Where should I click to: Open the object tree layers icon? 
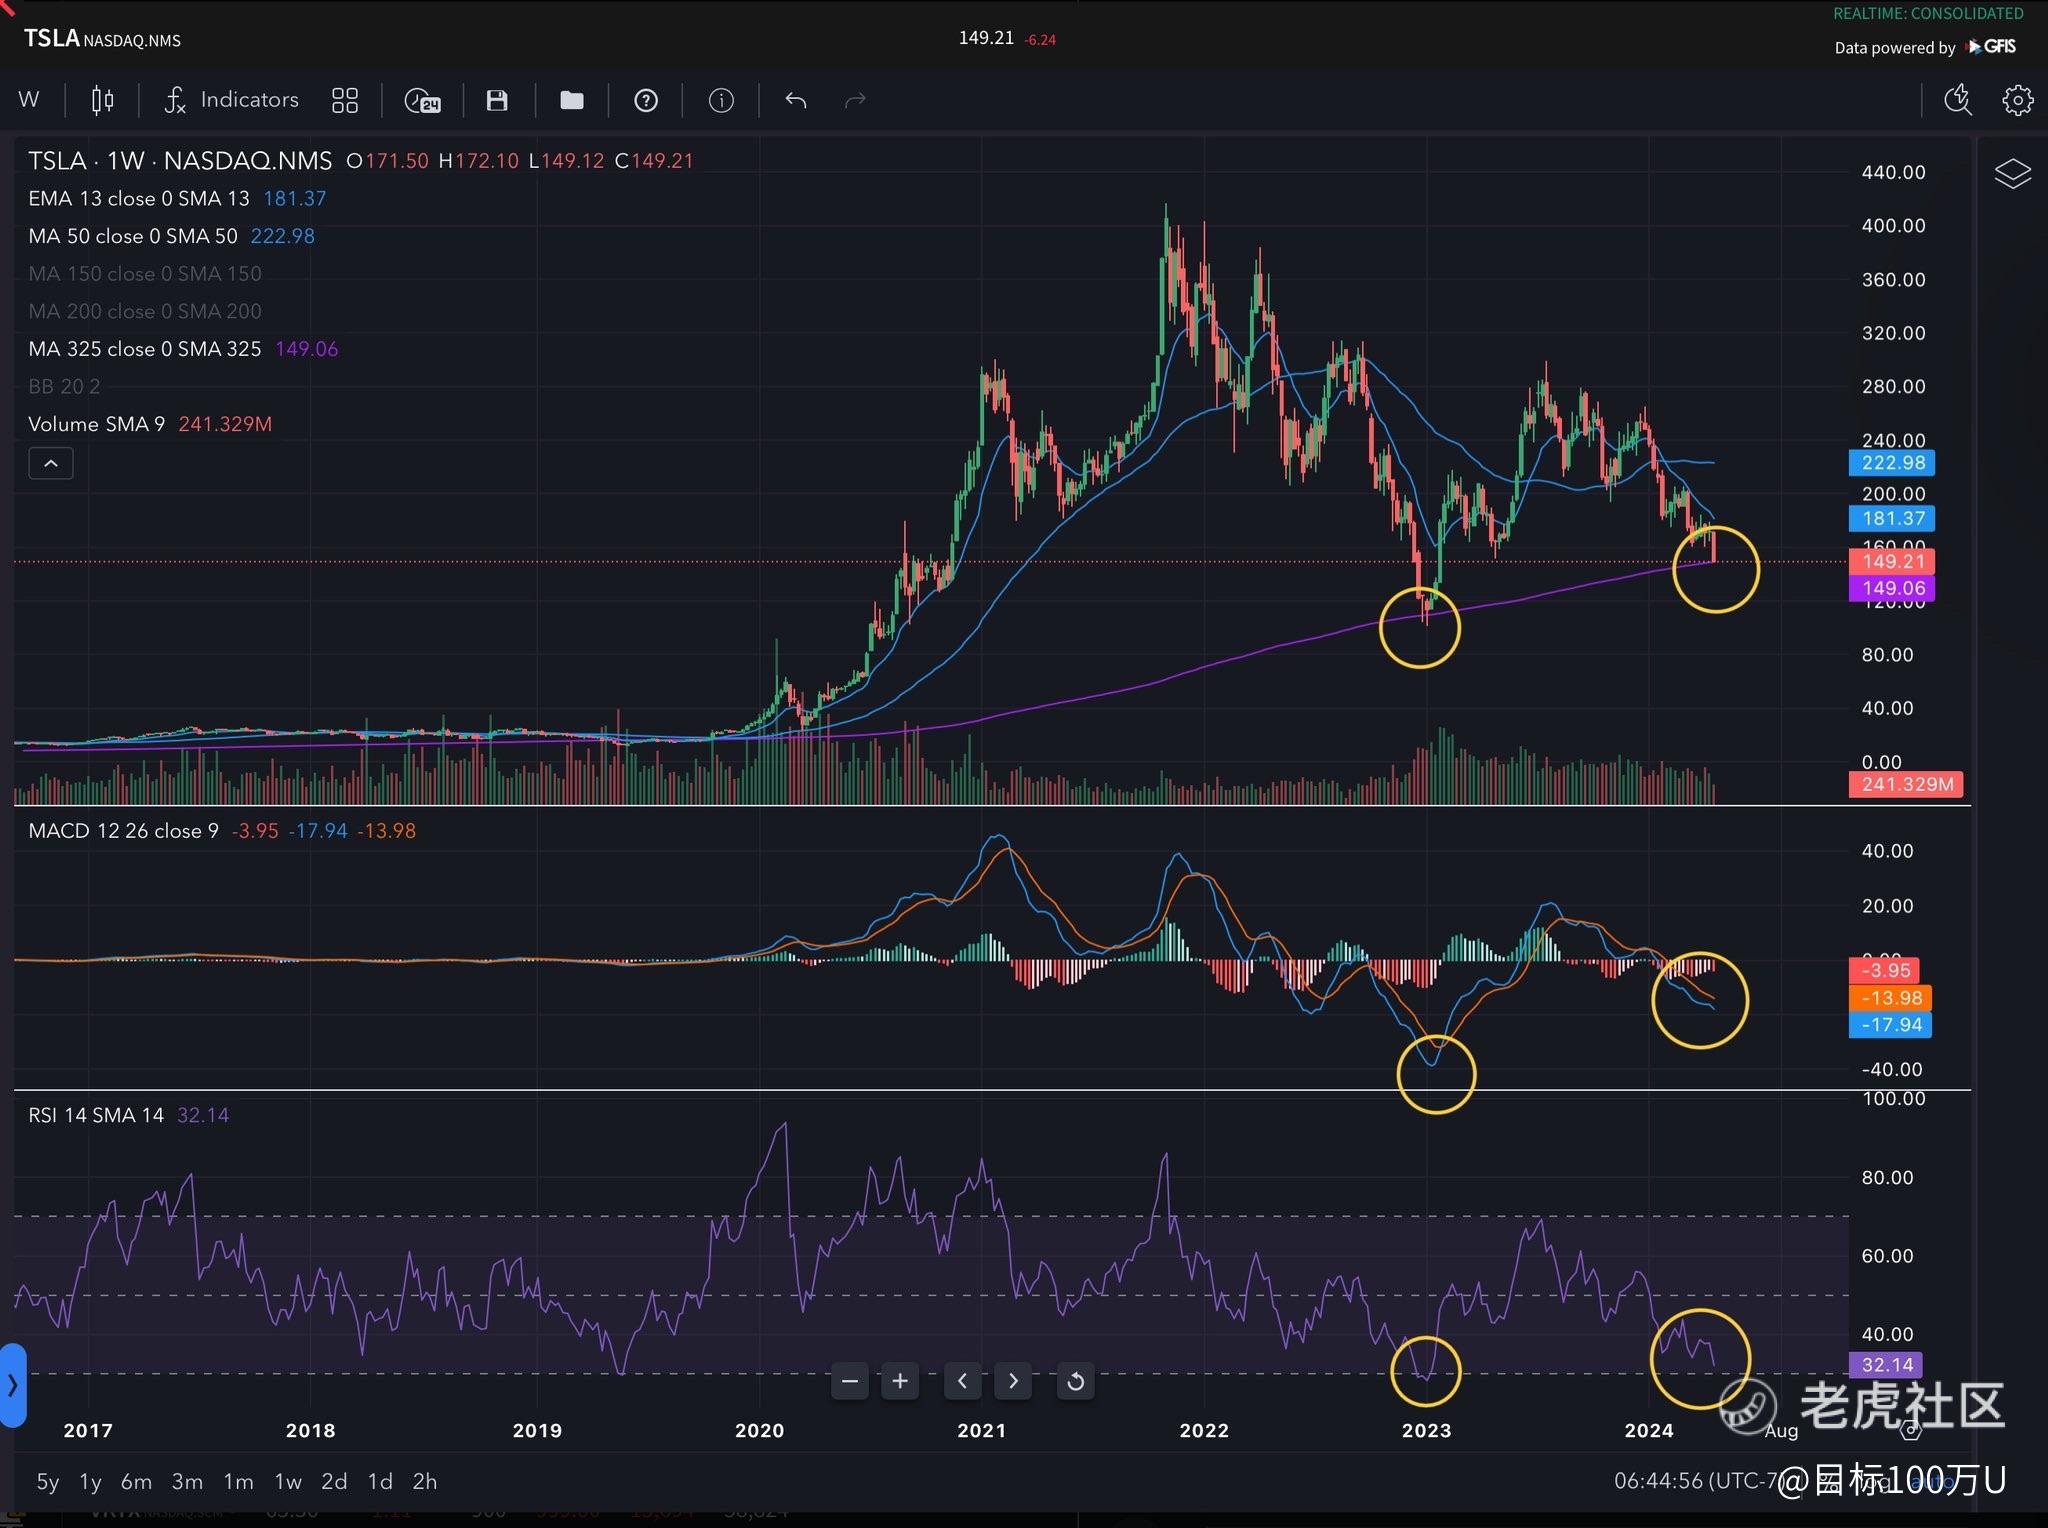(2012, 174)
